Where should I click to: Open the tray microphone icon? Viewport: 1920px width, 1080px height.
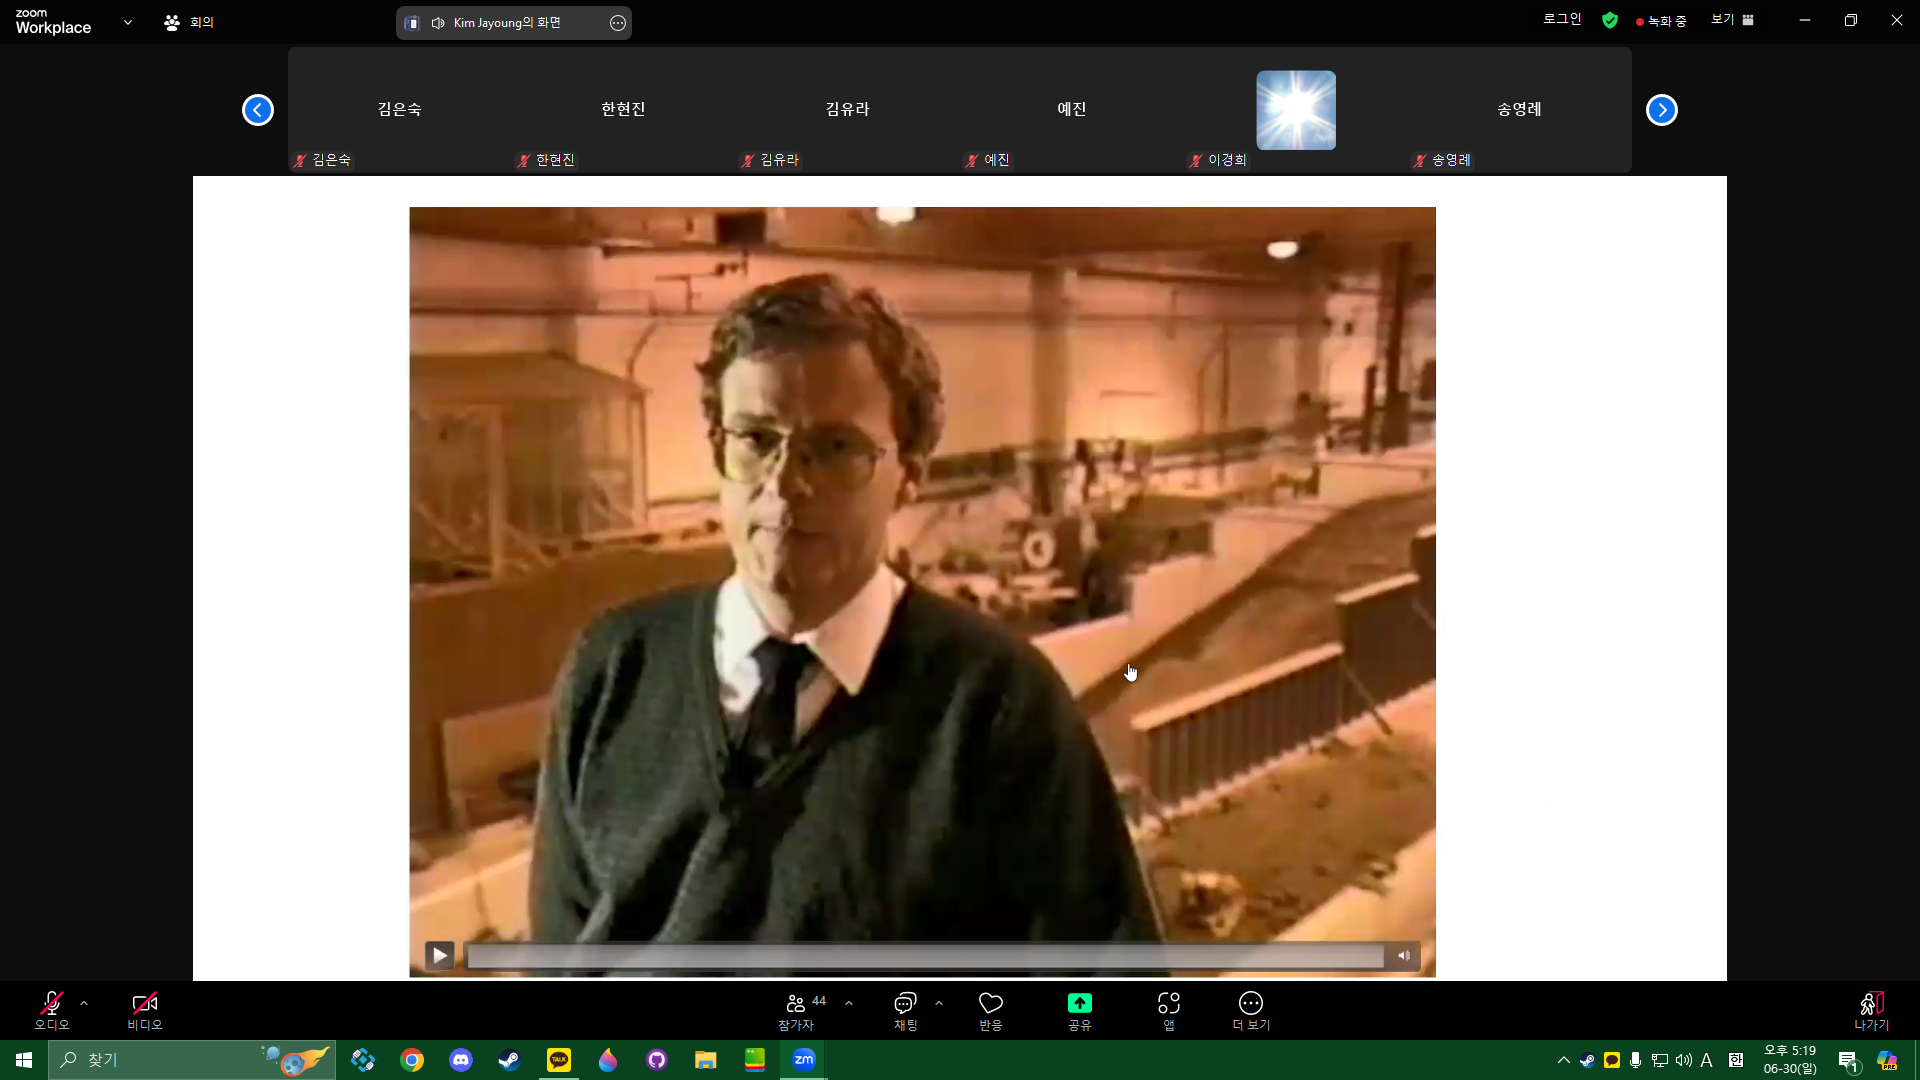point(1635,1060)
